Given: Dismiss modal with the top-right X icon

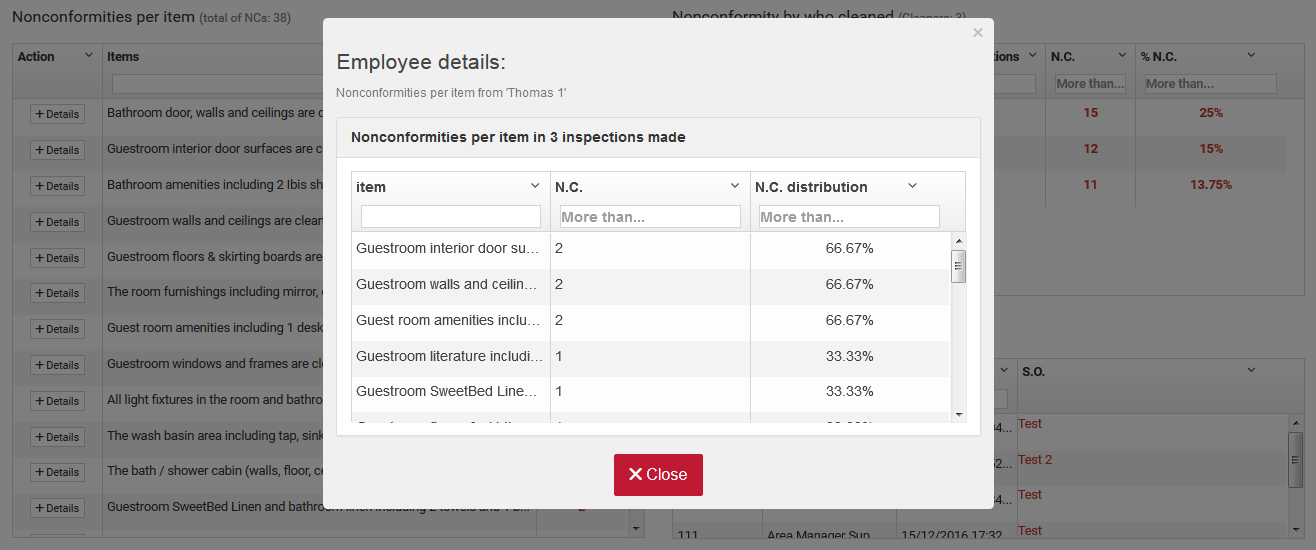Looking at the screenshot, I should (977, 33).
